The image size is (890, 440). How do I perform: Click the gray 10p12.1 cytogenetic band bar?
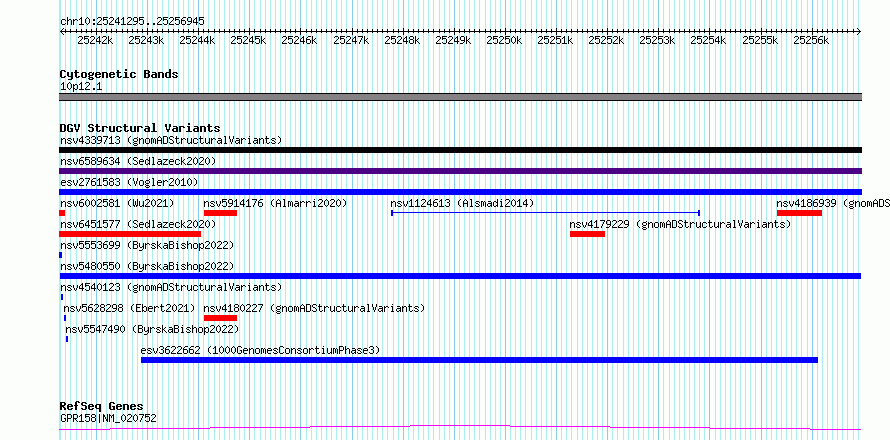coord(460,97)
